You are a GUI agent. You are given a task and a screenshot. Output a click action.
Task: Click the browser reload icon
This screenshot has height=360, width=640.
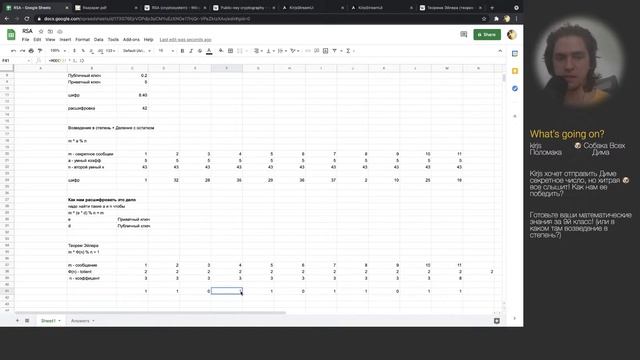tap(27, 19)
